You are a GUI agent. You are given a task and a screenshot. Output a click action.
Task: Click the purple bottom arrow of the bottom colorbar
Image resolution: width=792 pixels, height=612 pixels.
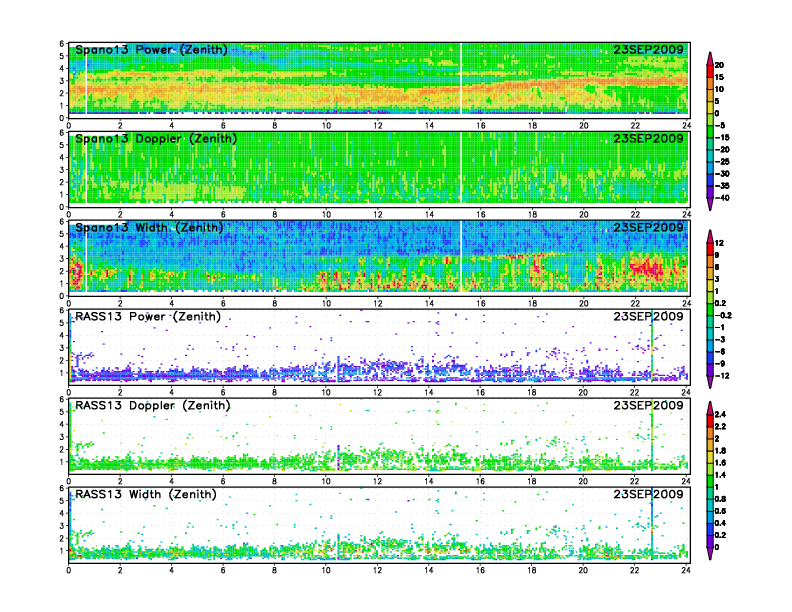[x=710, y=553]
